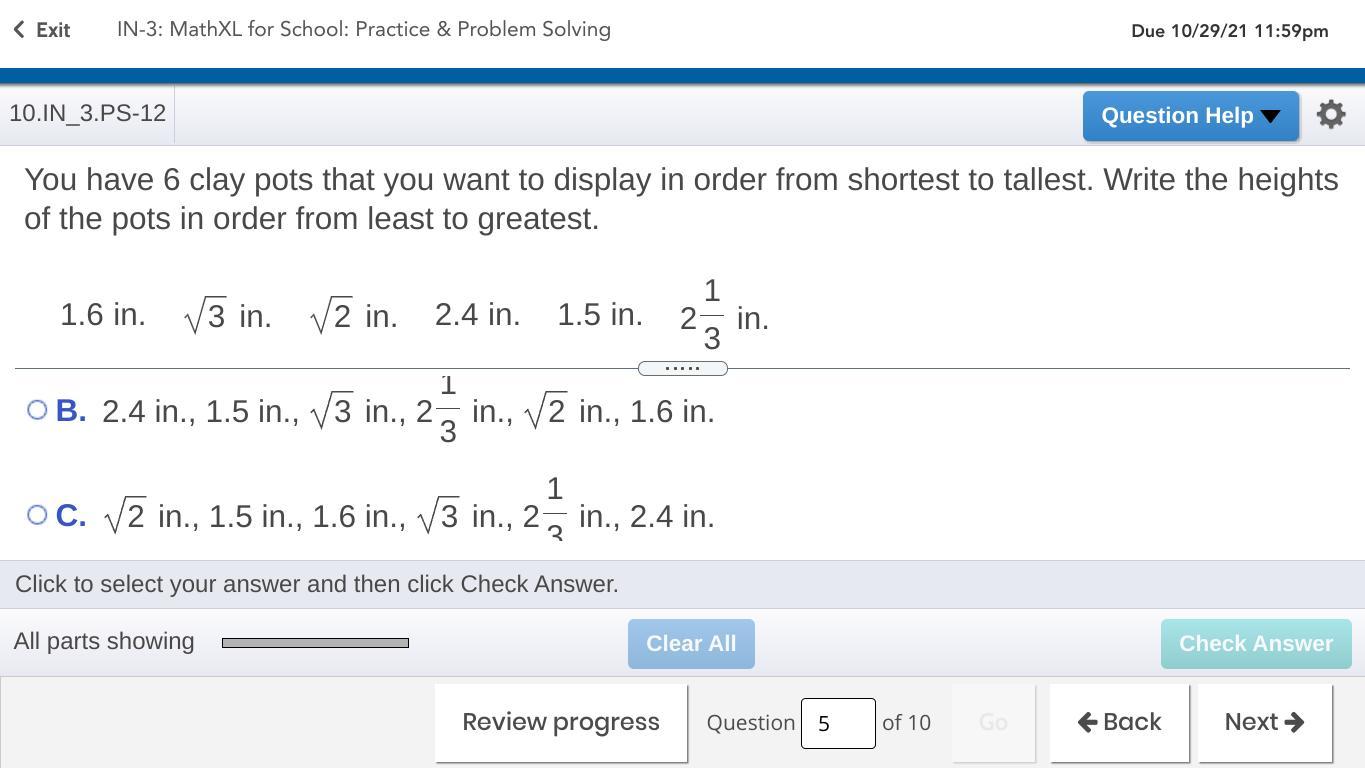Viewport: 1365px width, 768px height.
Task: Expand the Question Help dropdown
Action: point(1190,116)
